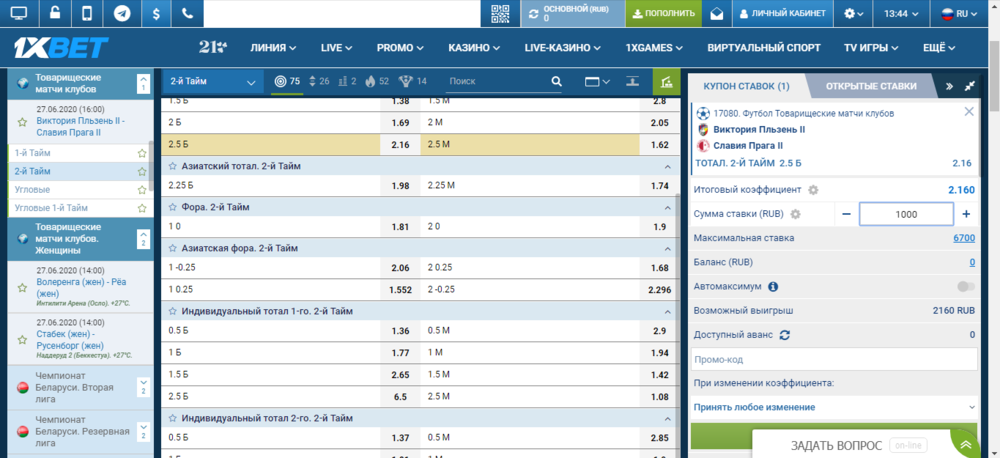This screenshot has width=1000, height=458.
Task: Open the 21 card game icon
Action: click(213, 47)
